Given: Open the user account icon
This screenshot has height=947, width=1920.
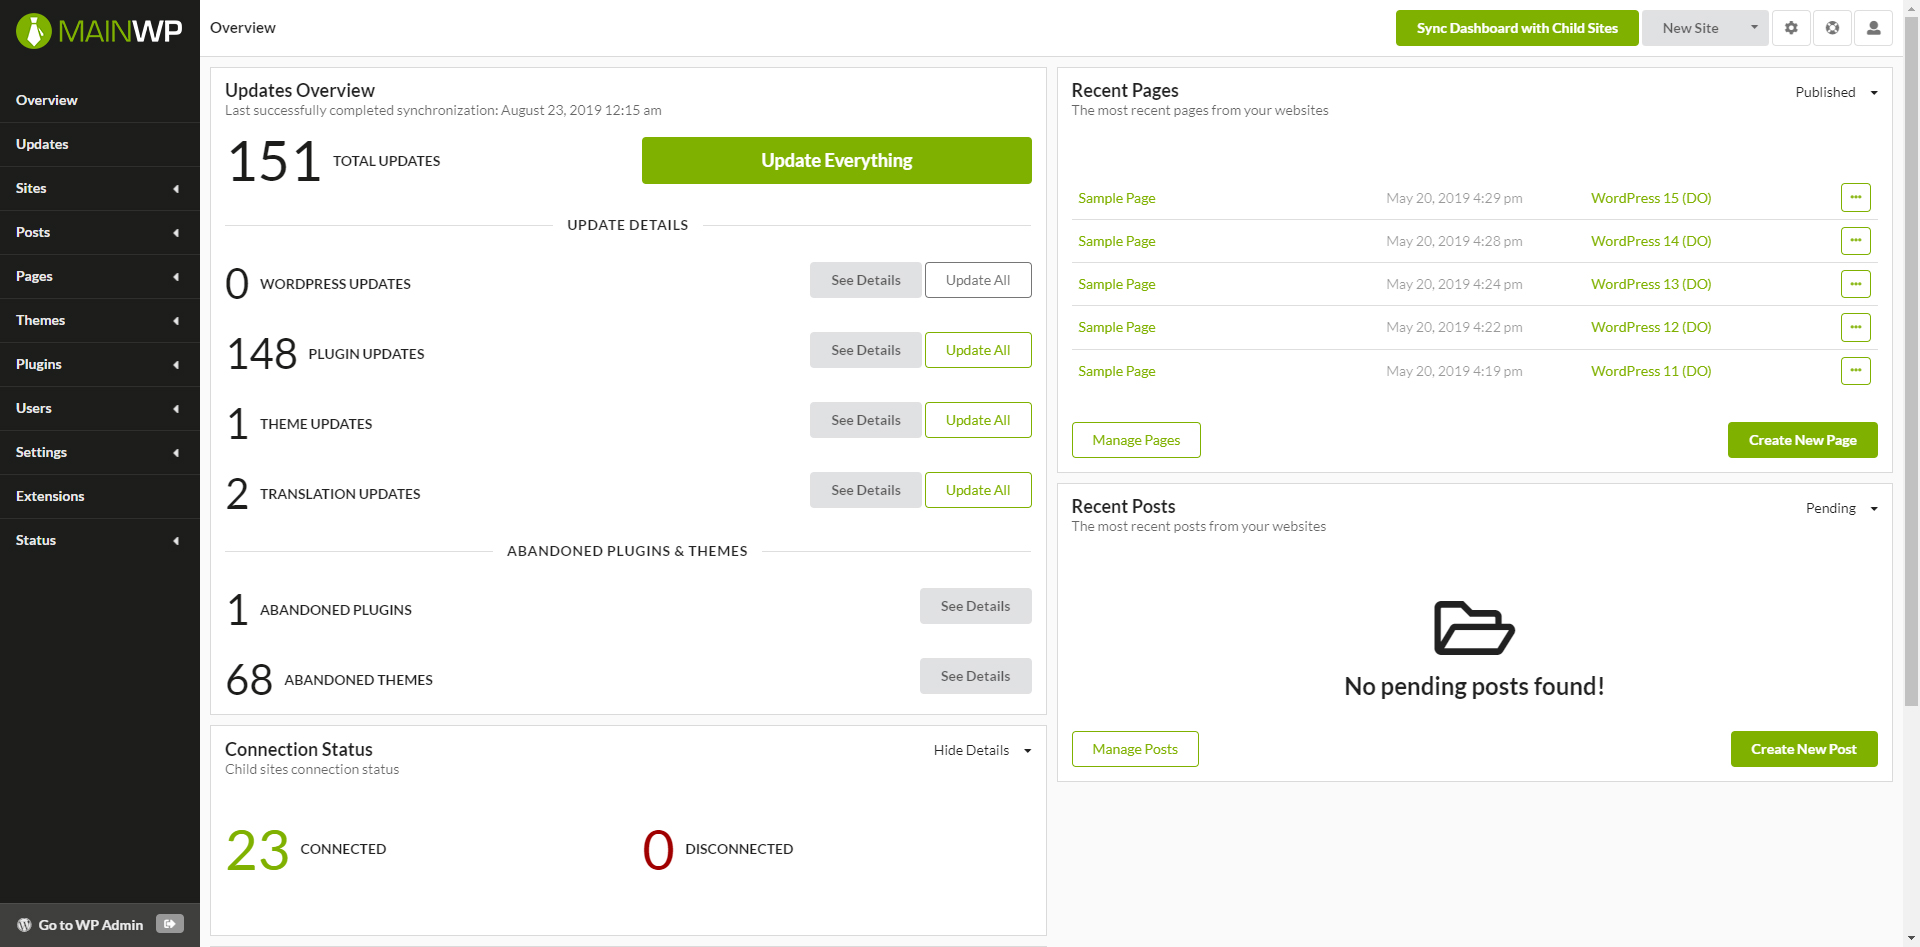Looking at the screenshot, I should 1873,28.
